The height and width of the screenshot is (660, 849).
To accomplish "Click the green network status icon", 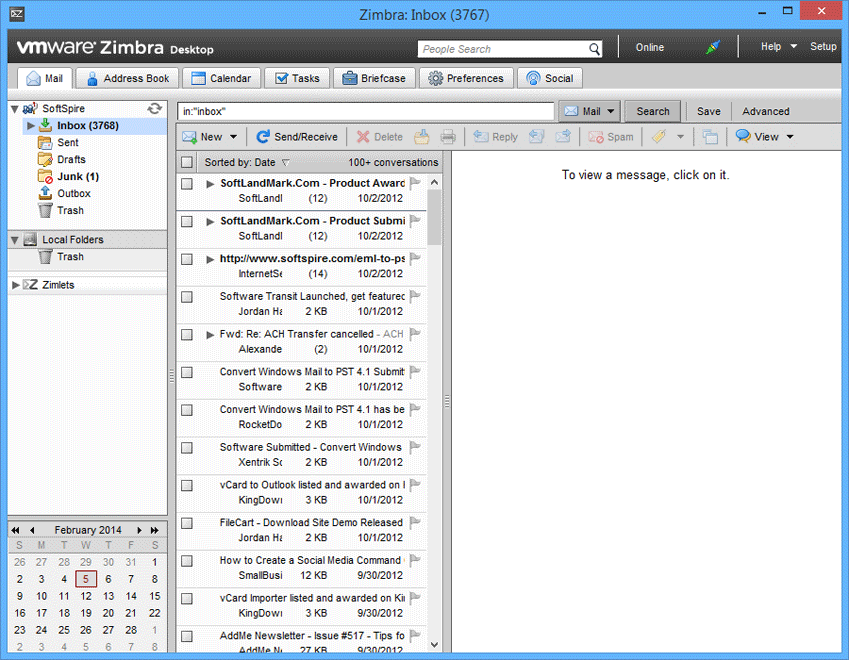I will (x=713, y=47).
